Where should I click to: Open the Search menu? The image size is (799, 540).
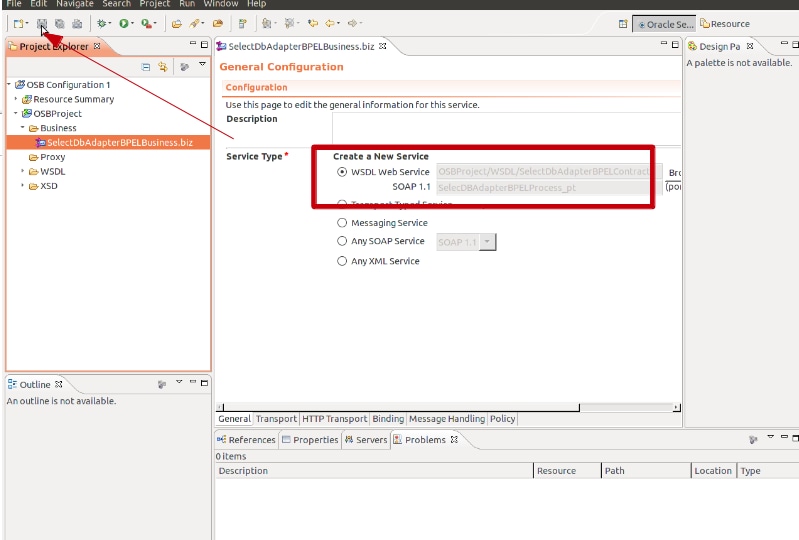pos(117,4)
